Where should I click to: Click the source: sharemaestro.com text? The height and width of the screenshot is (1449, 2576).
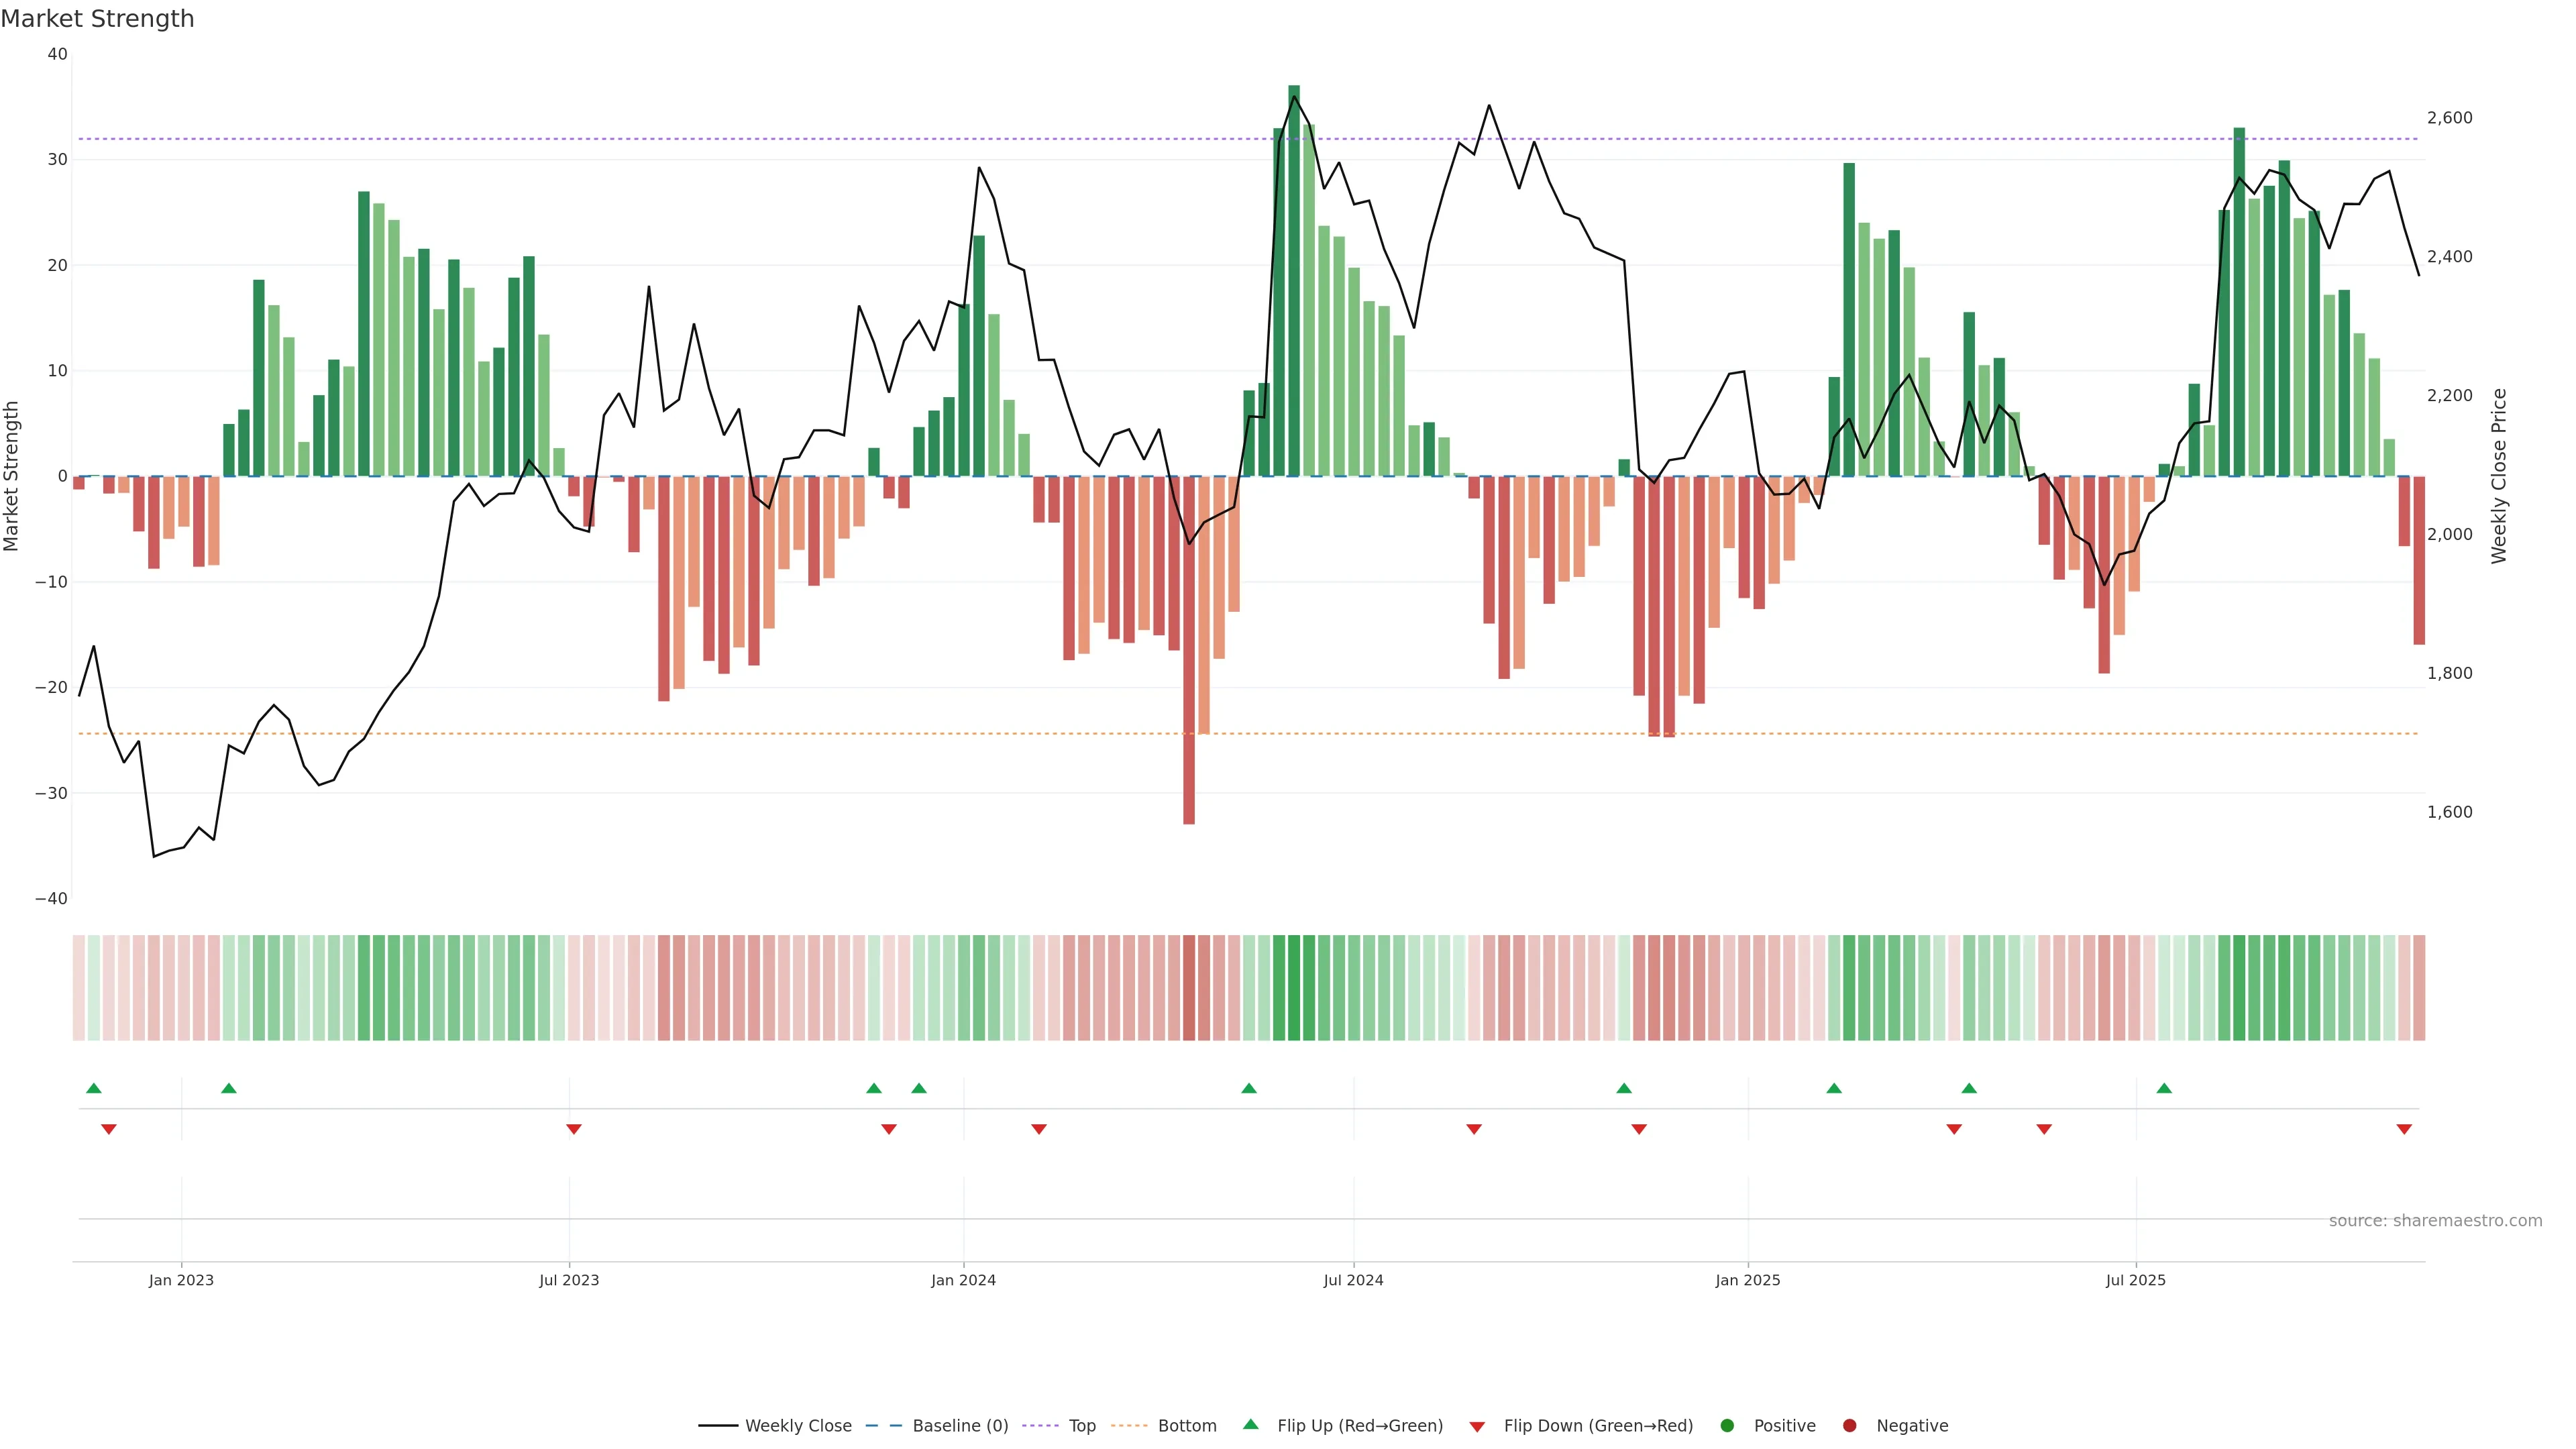pos(2435,1221)
